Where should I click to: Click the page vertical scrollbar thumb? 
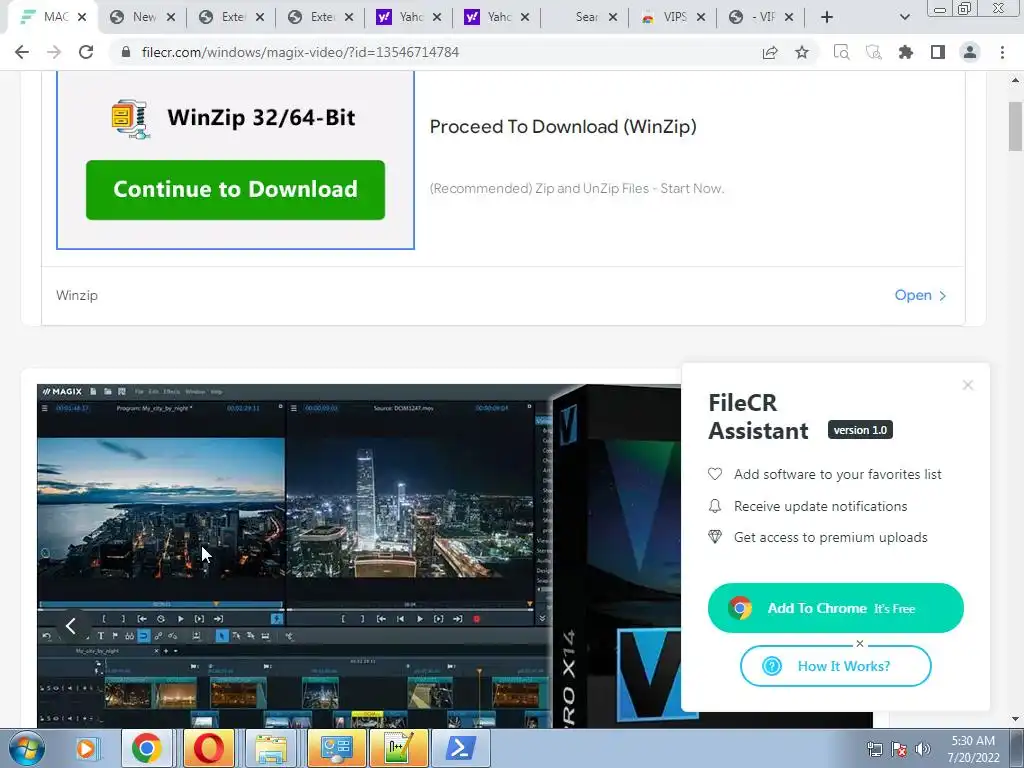[x=1015, y=126]
